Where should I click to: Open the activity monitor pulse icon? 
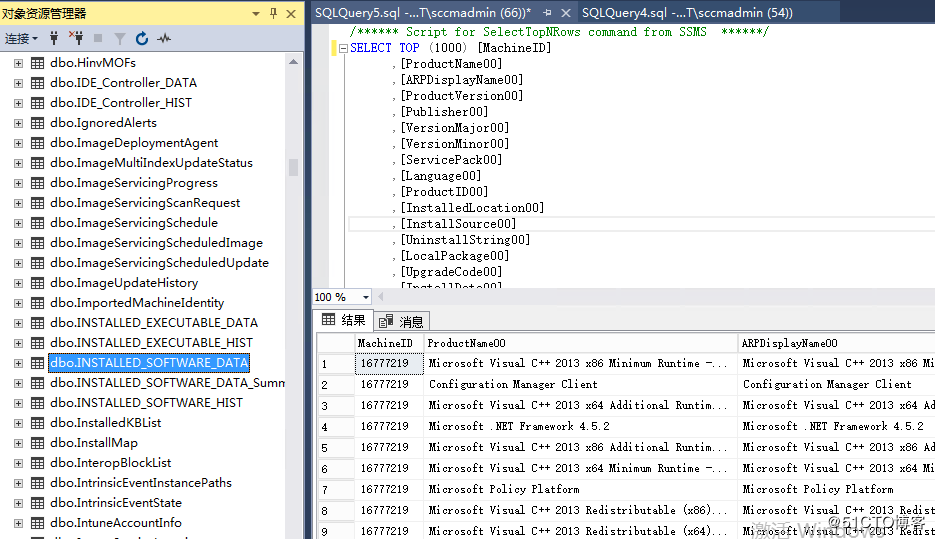[x=164, y=39]
